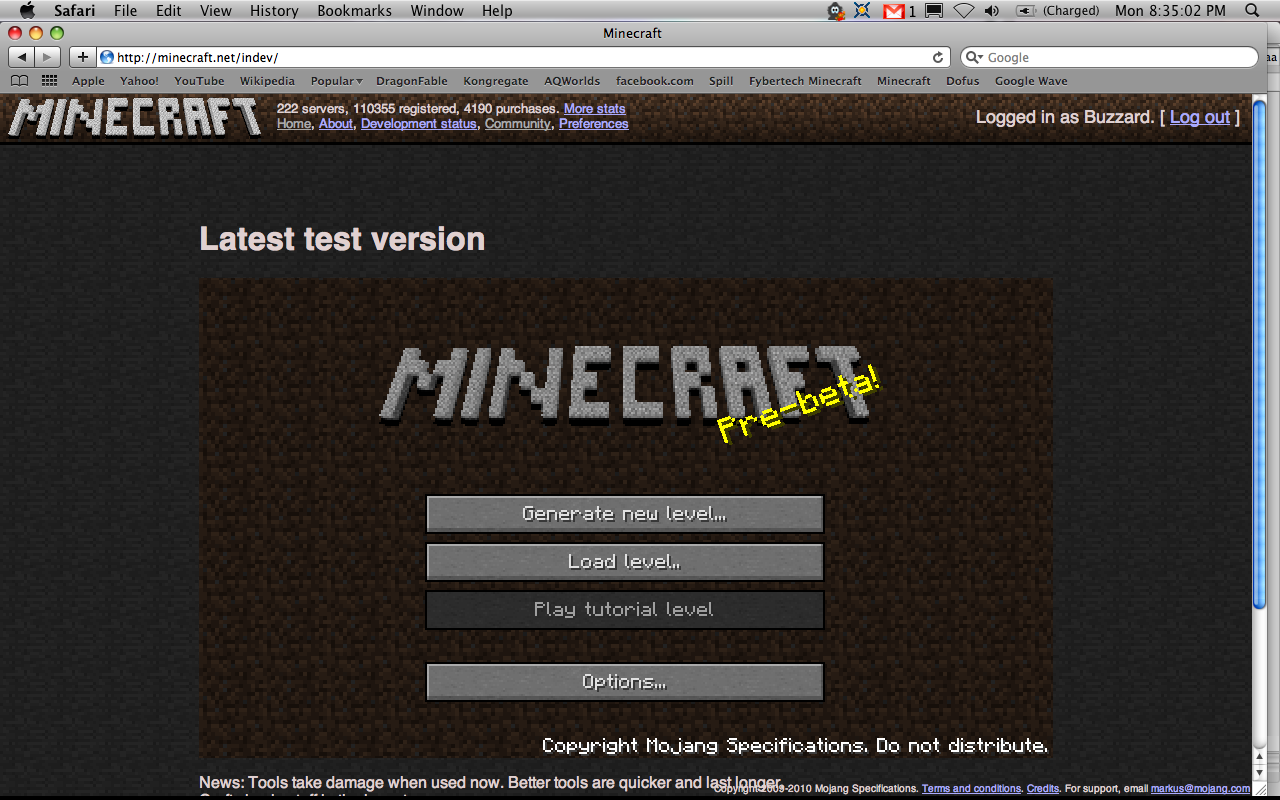Open the YouTube bookmark
Viewport: 1280px width, 800px height.
(199, 81)
